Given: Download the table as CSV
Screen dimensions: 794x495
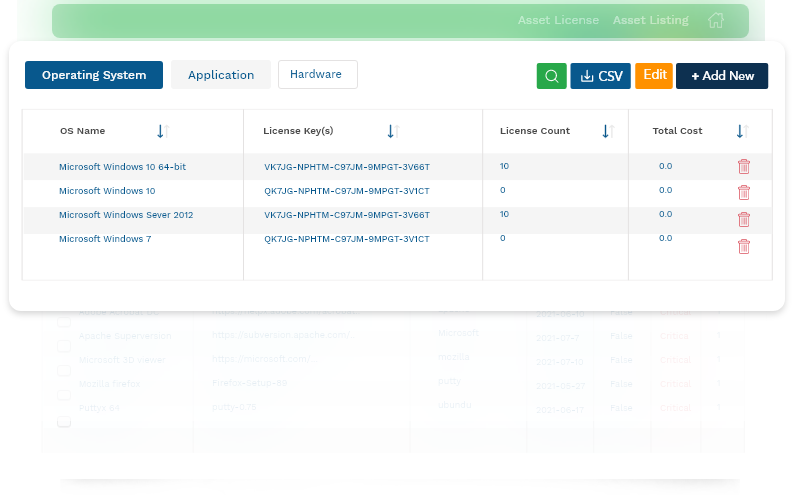Looking at the screenshot, I should pos(601,76).
